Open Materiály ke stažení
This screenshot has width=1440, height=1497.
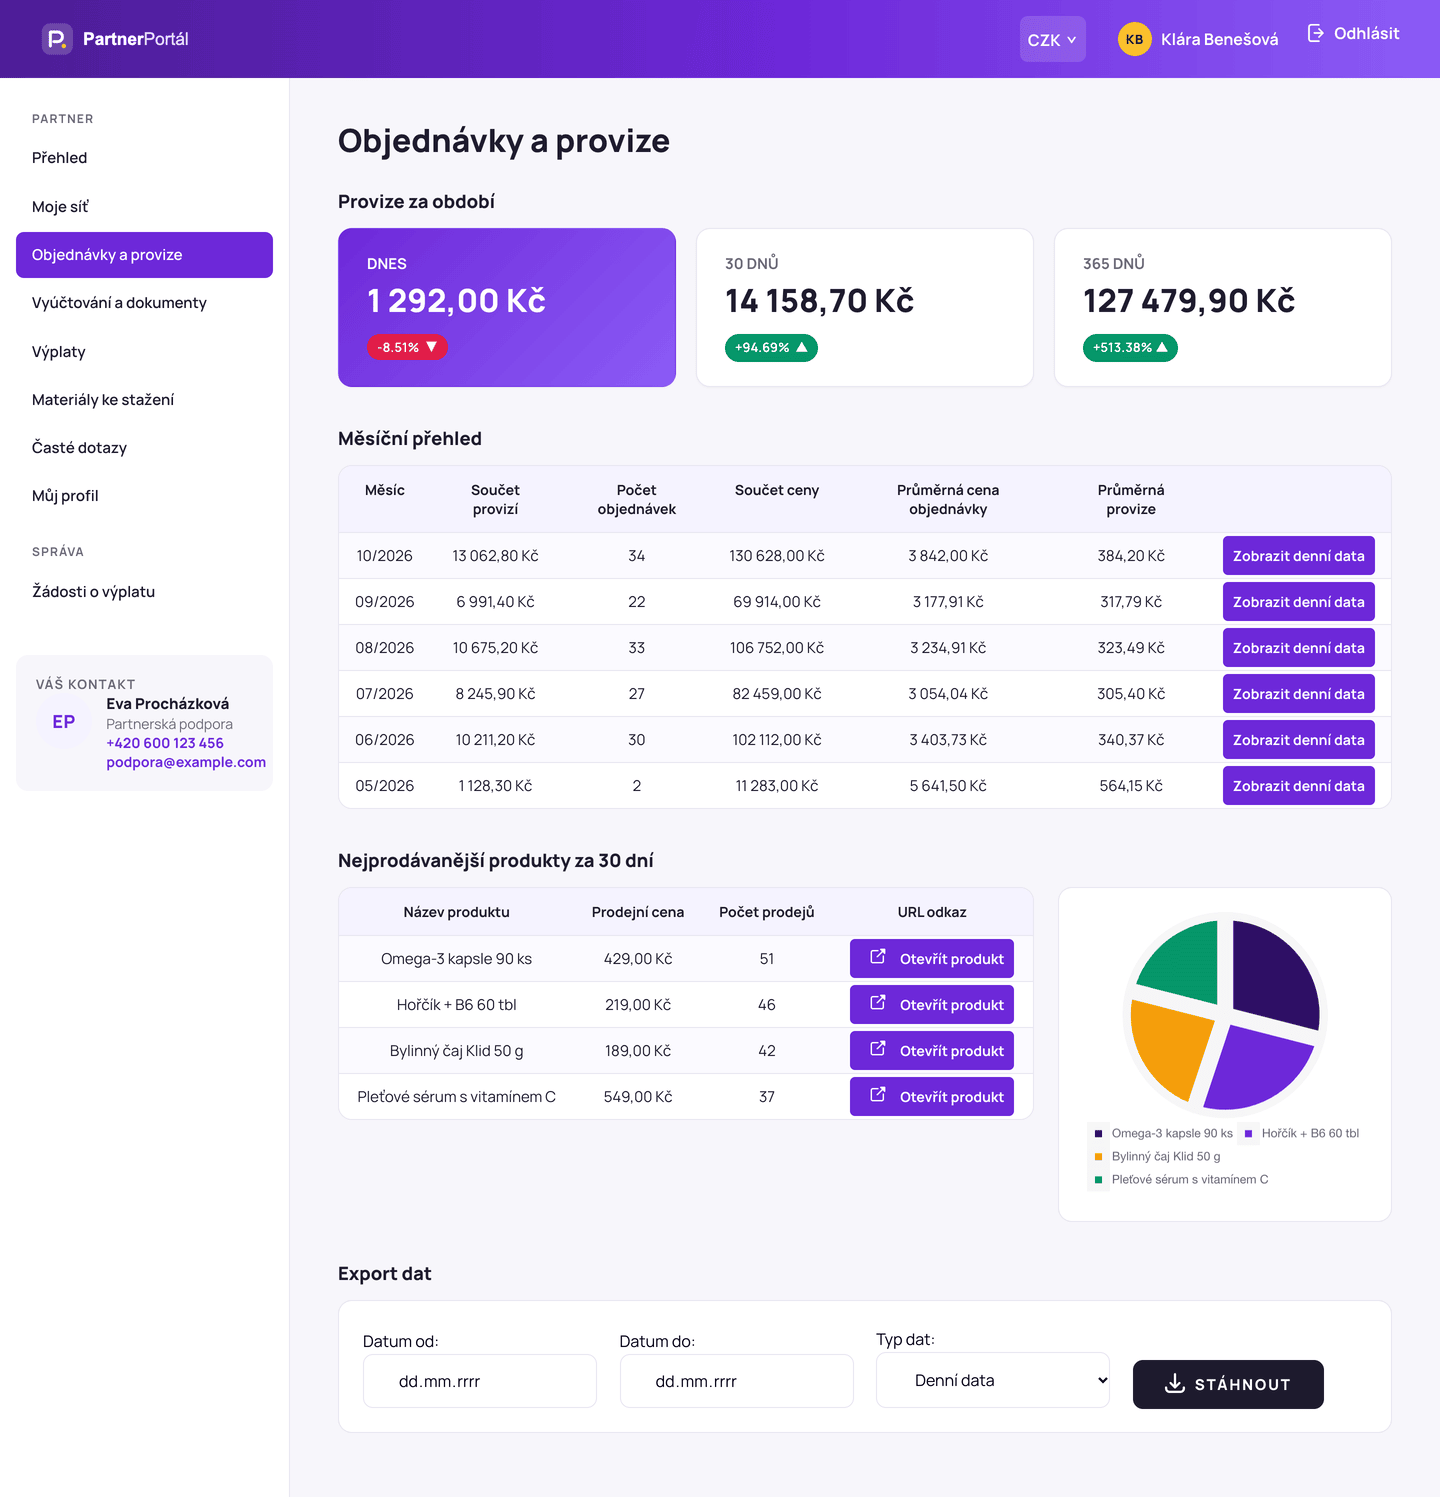(144, 400)
